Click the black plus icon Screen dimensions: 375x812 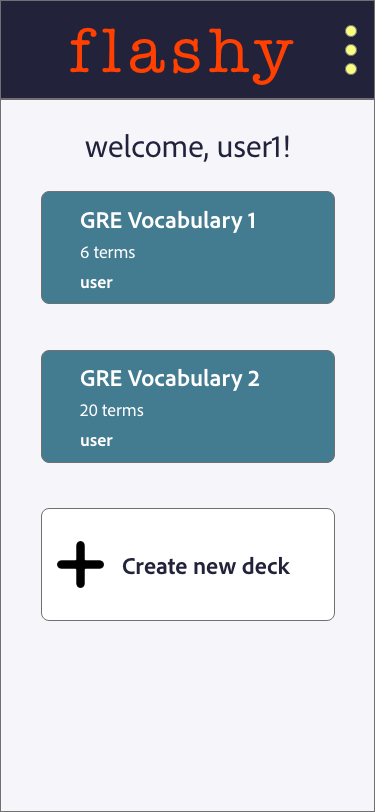(80, 564)
